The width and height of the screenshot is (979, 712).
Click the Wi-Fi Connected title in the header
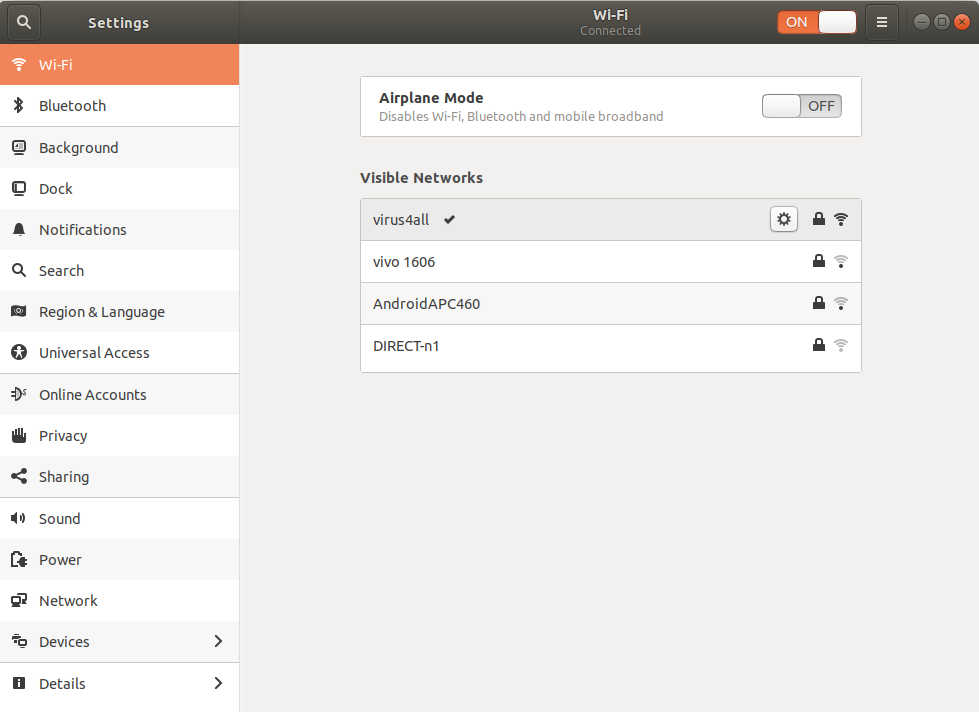point(610,21)
